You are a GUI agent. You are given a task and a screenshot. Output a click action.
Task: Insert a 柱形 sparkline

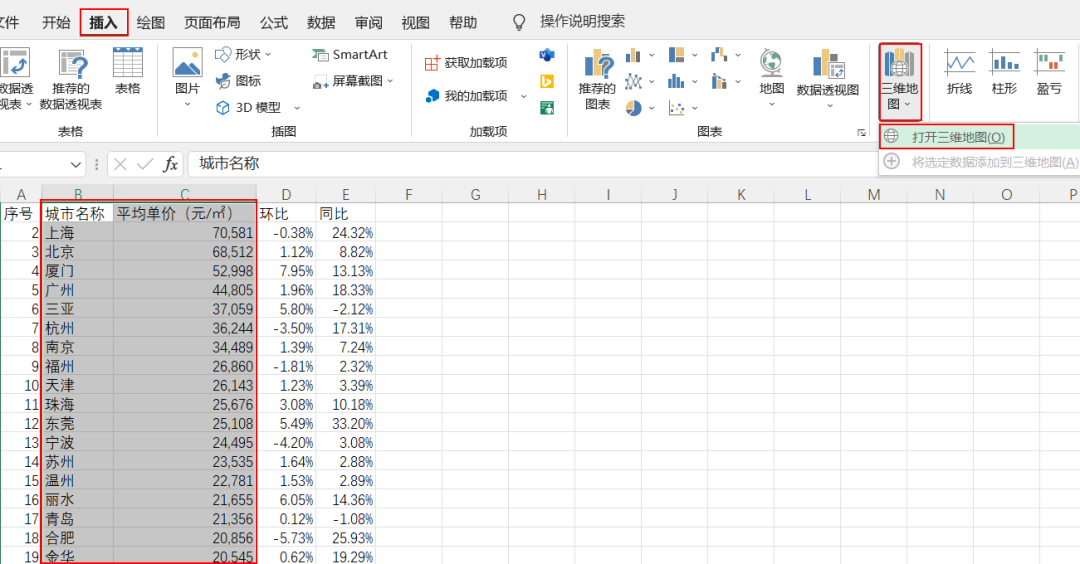coord(1004,72)
